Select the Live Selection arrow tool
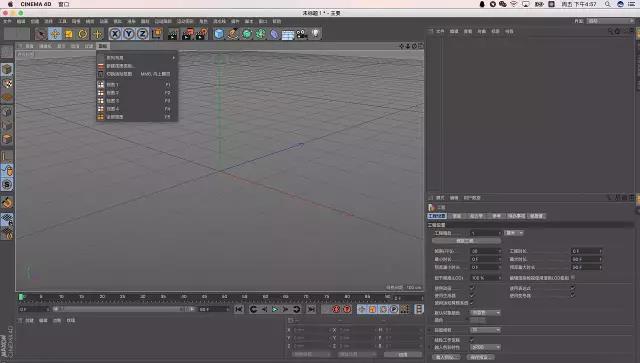Screen dimensions: 640x363 (41, 34)
